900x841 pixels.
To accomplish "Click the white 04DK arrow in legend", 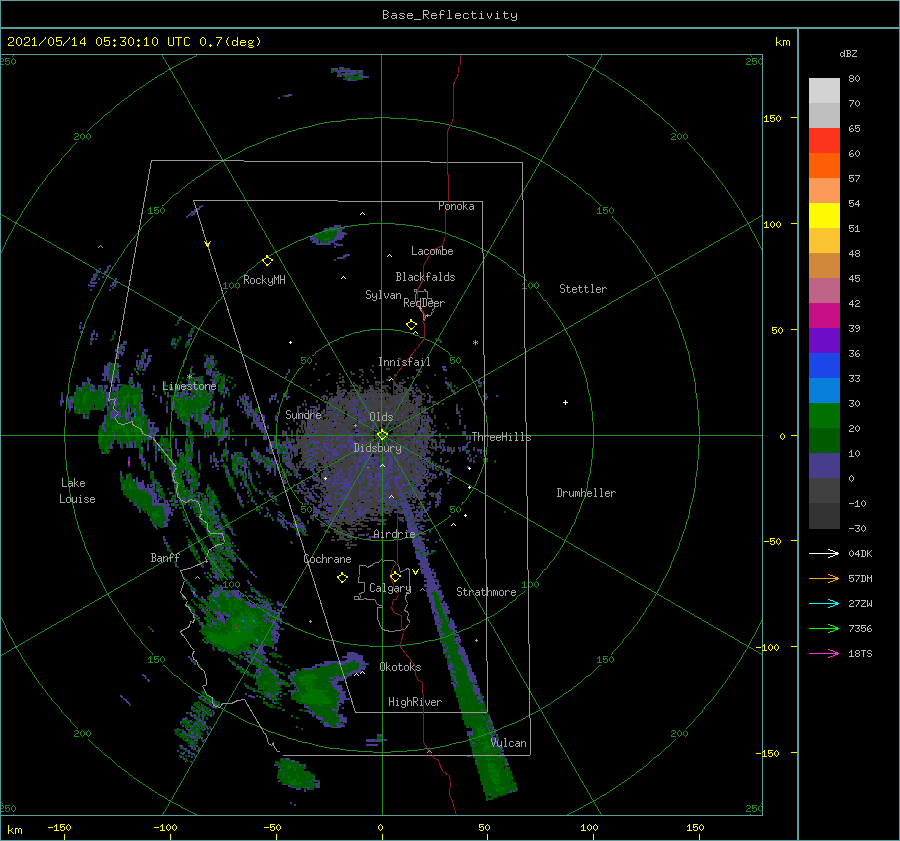I will 824,553.
